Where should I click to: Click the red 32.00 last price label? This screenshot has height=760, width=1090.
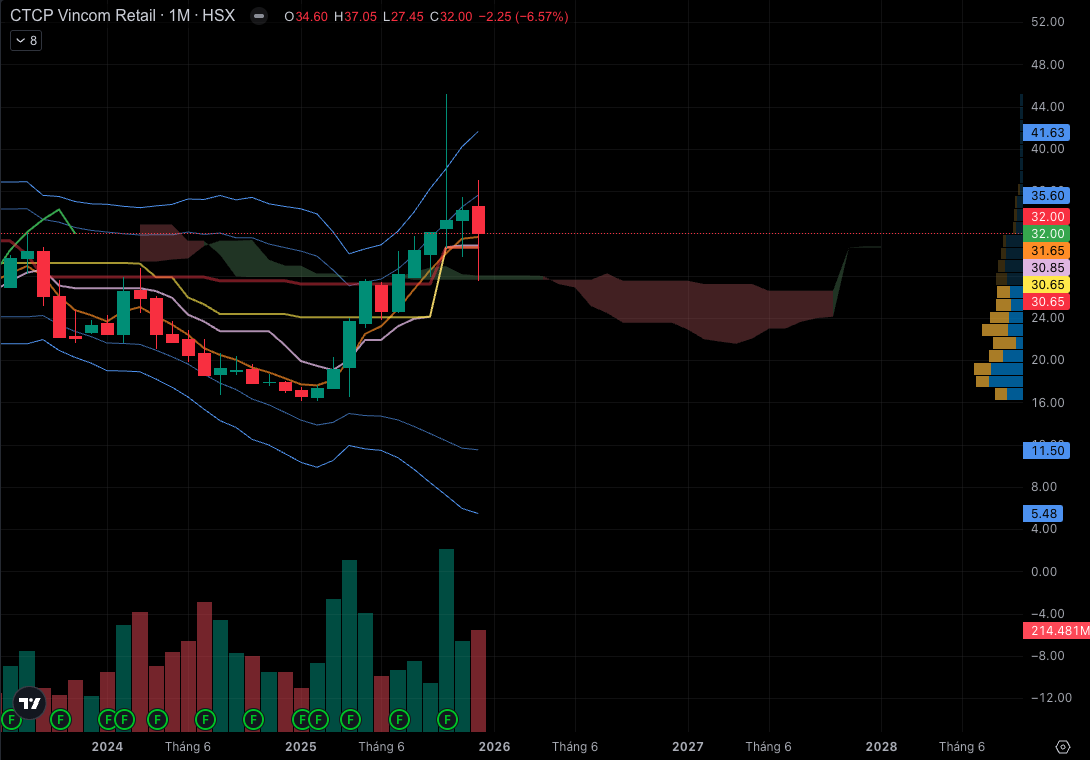1047,216
